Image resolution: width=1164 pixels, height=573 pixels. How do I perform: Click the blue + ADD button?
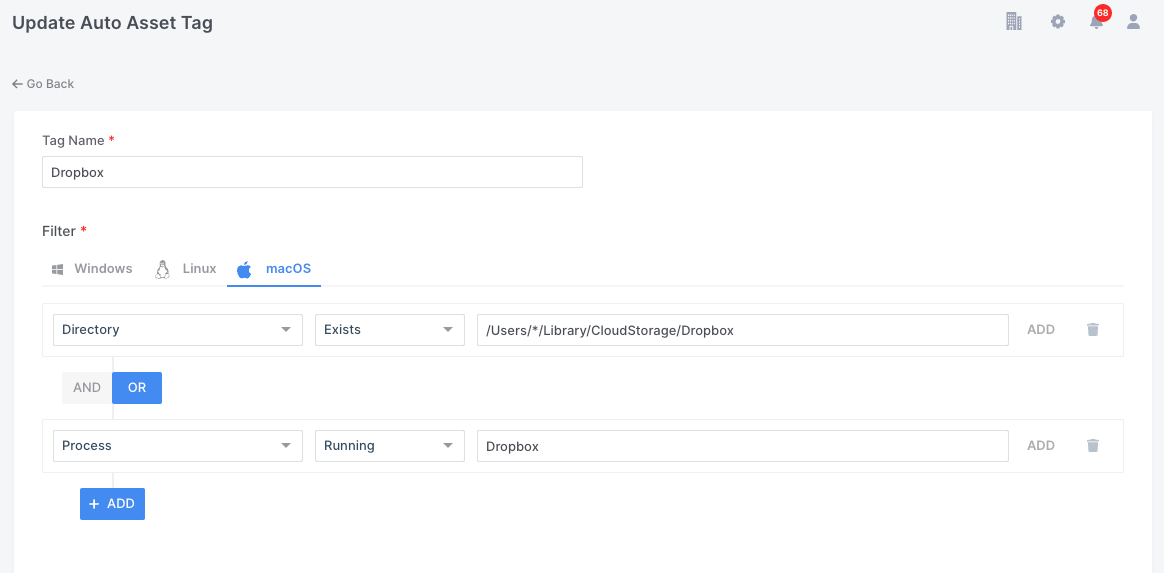pos(112,504)
